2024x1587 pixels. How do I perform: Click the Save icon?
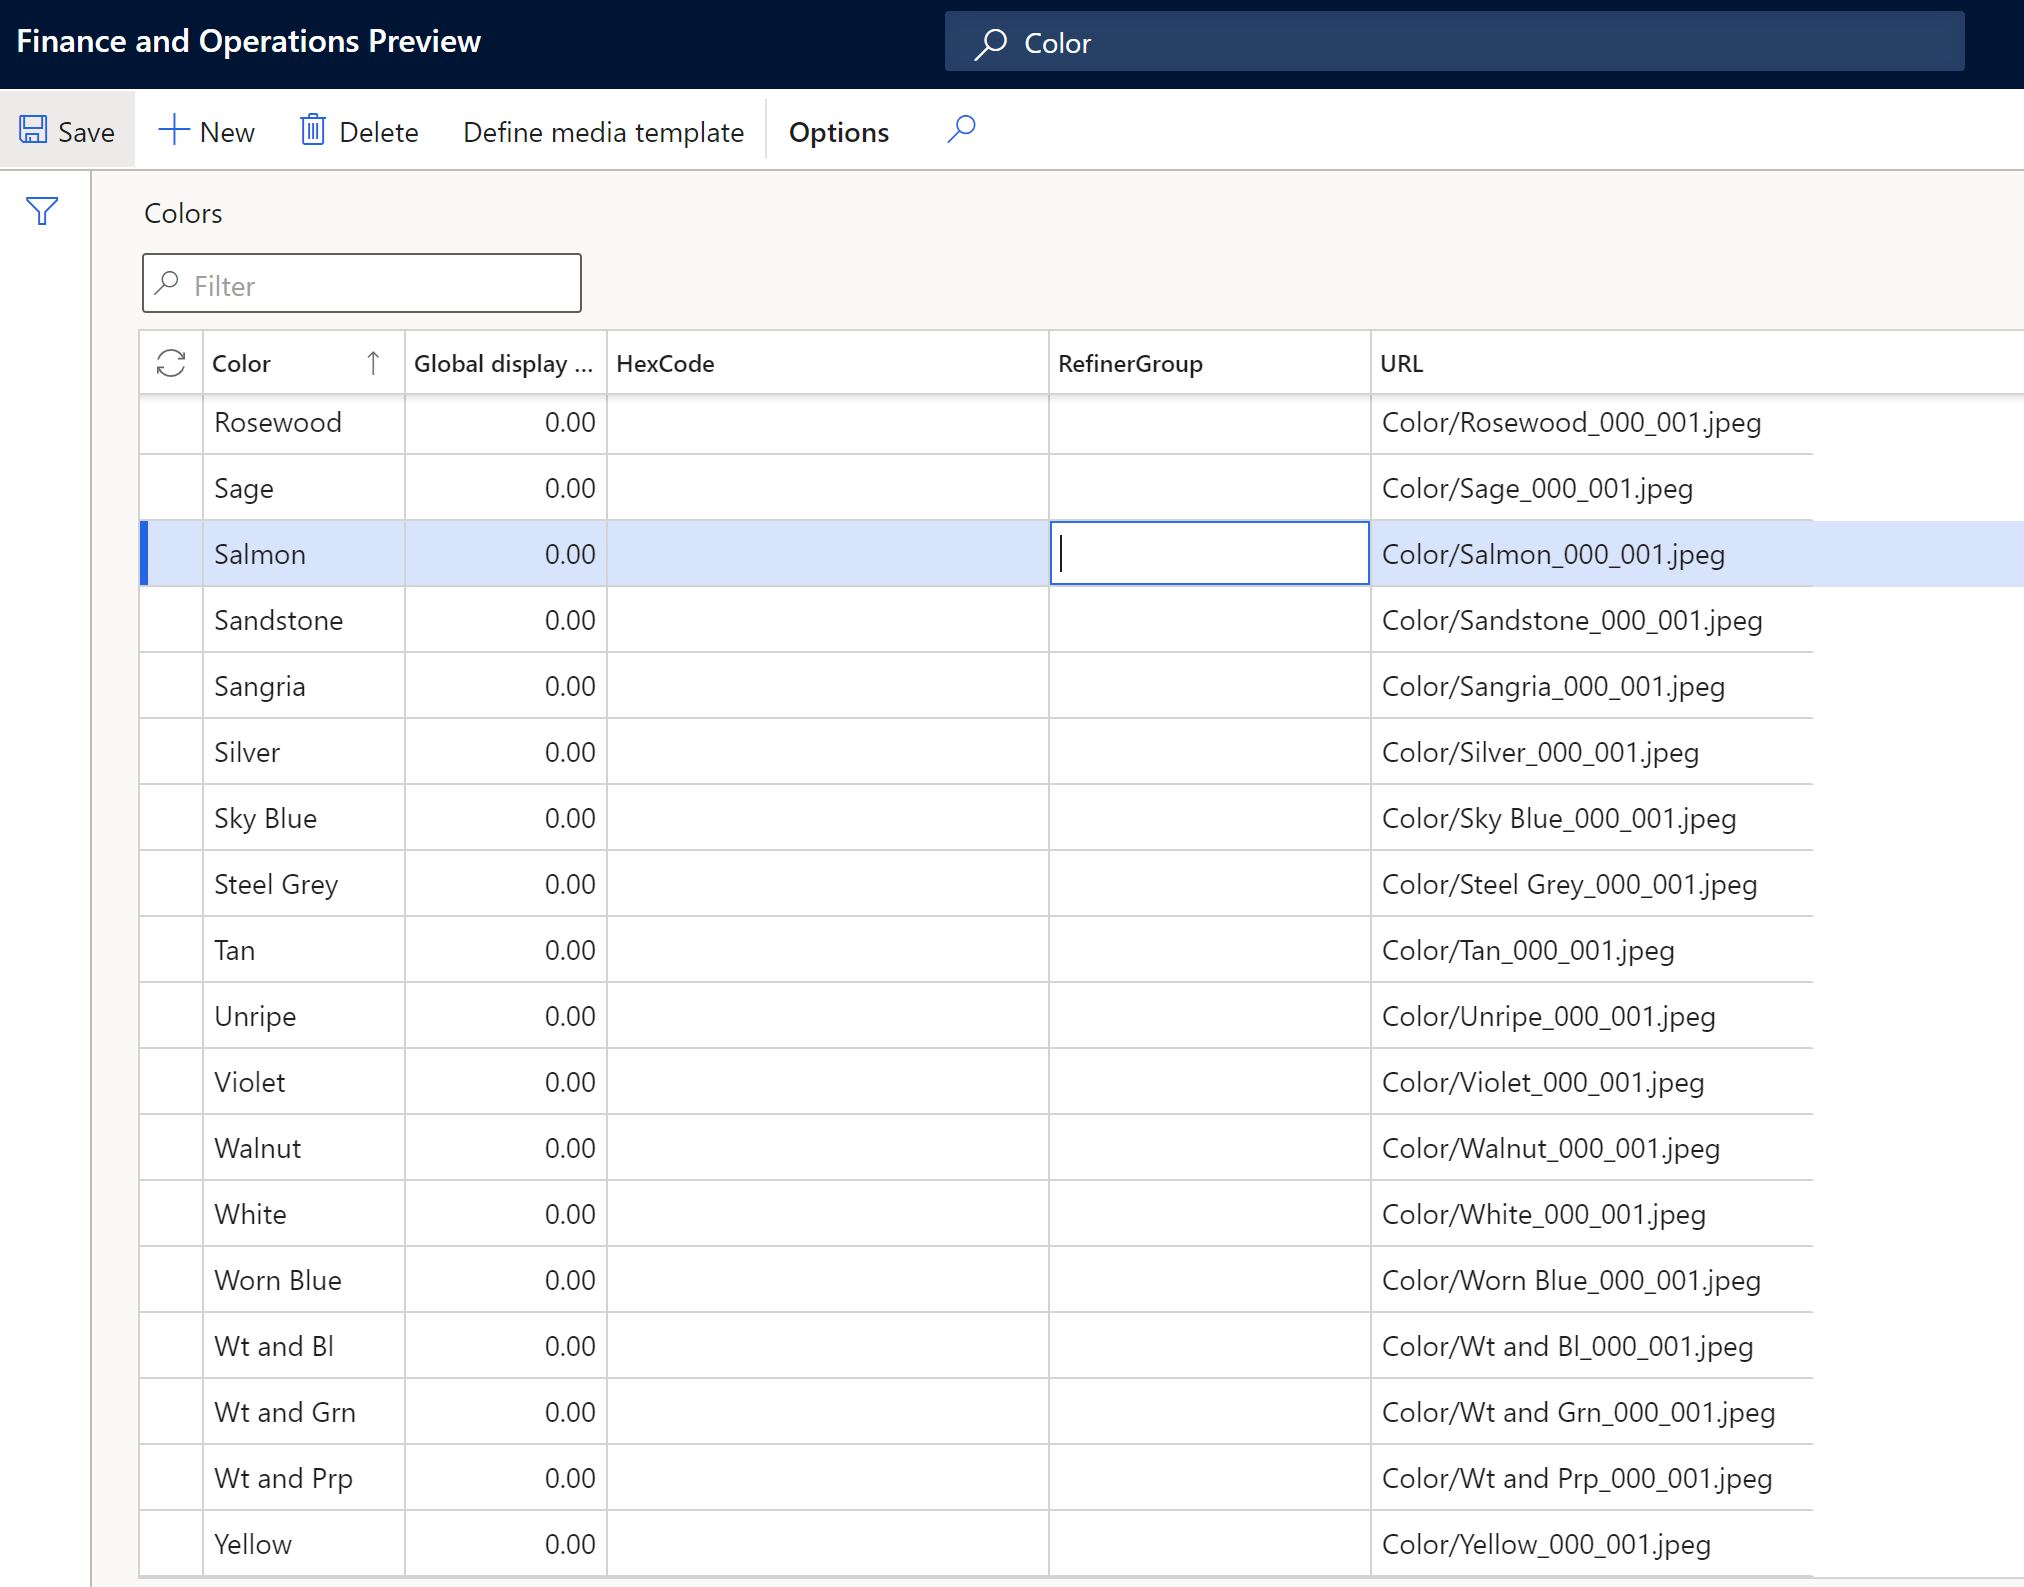(31, 130)
